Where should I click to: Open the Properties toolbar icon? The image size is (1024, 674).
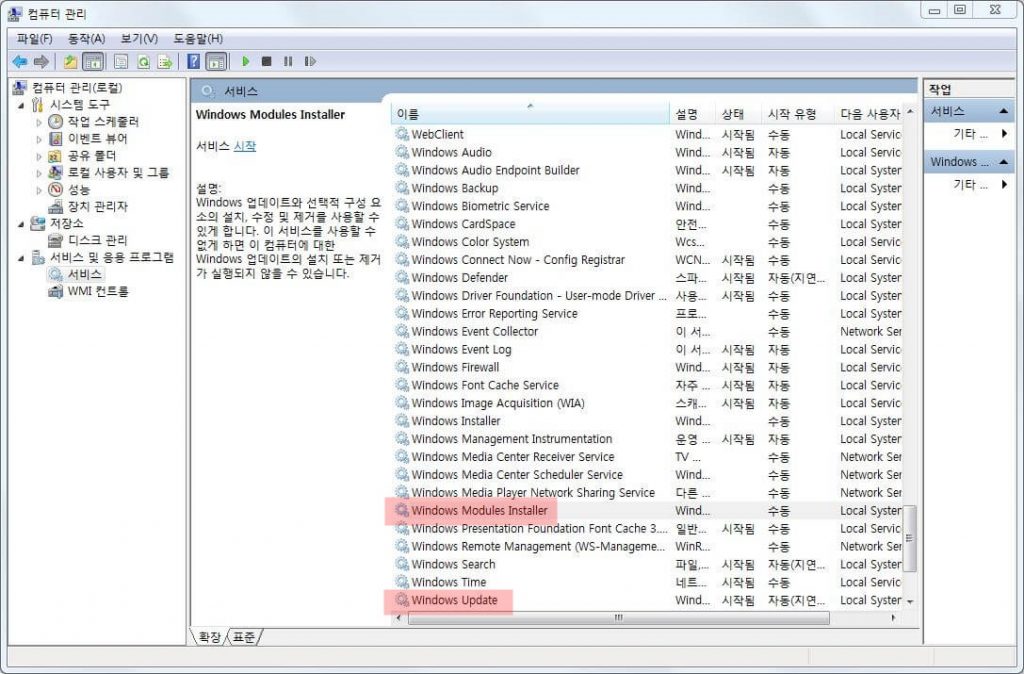tap(121, 61)
